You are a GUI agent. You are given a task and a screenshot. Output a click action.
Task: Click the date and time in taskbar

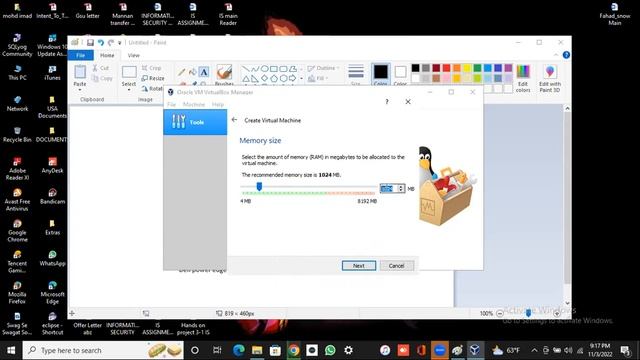pos(600,350)
